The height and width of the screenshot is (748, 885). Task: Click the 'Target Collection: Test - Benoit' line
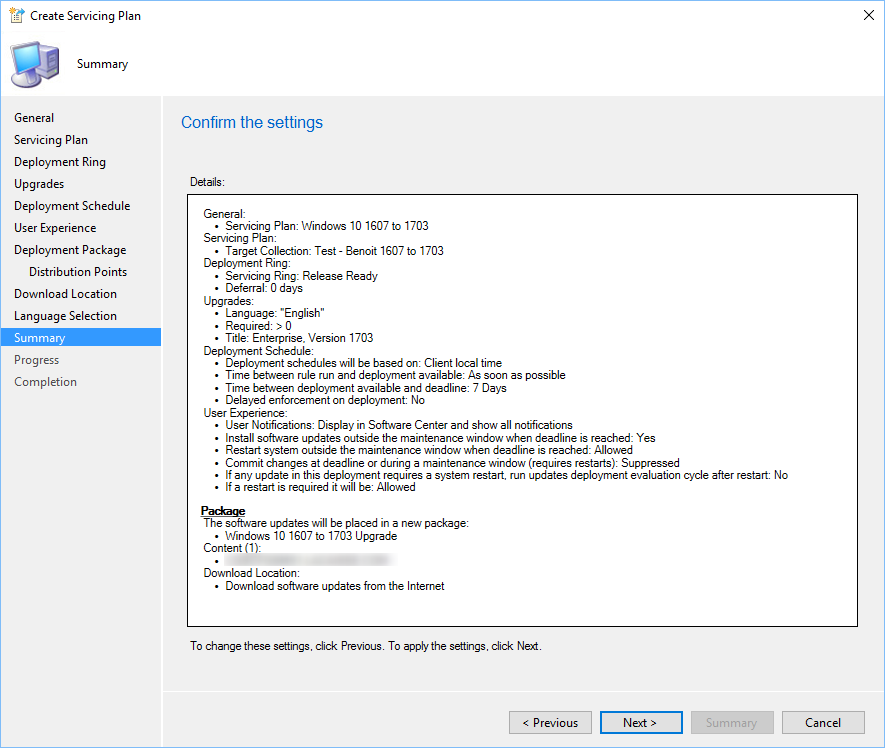pyautogui.click(x=334, y=251)
